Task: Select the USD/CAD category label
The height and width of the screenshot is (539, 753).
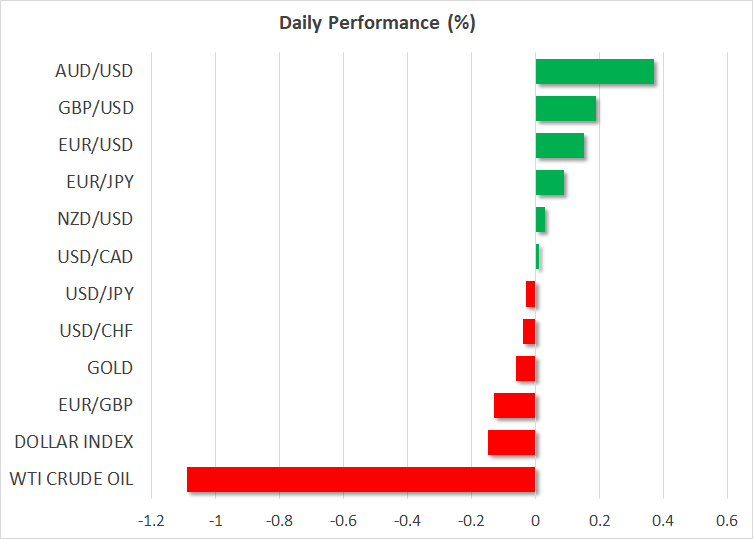Action: (96, 257)
